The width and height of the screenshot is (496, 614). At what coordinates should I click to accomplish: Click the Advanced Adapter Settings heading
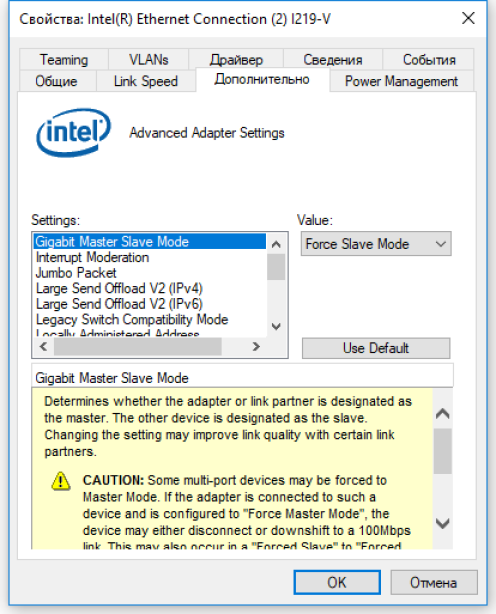pos(207,133)
